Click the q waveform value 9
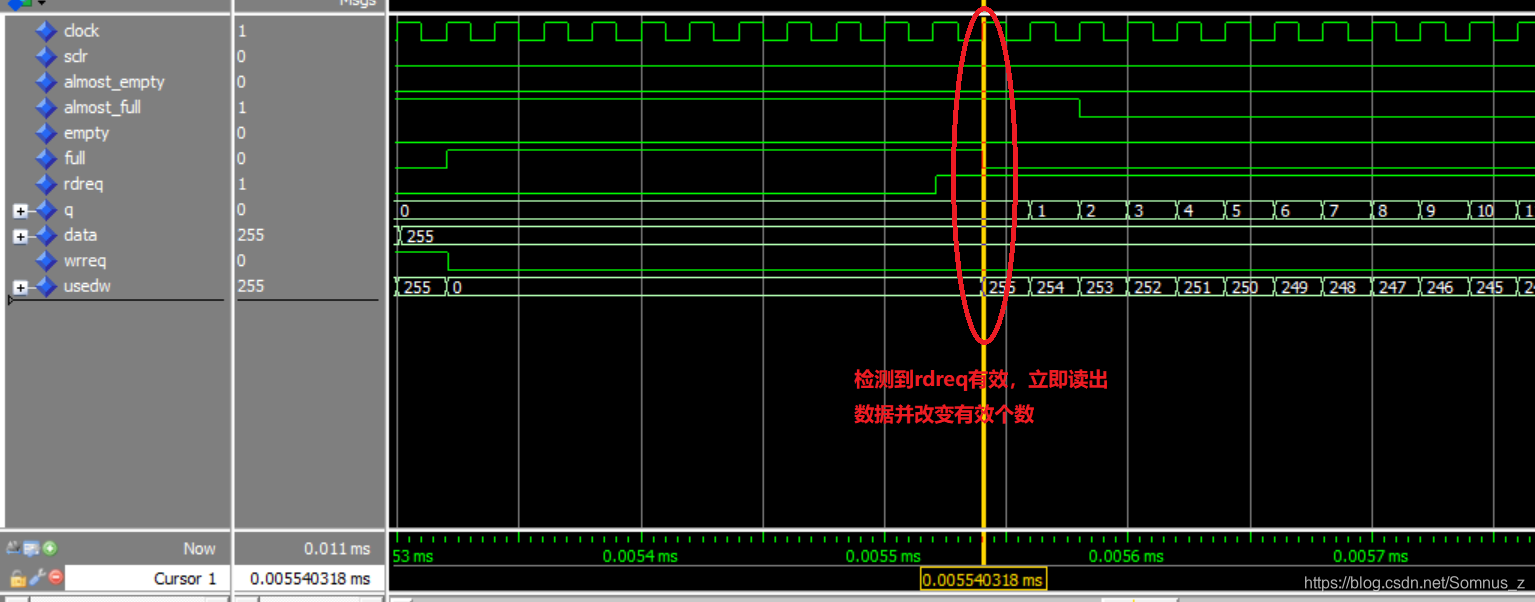1535x602 pixels. coord(1432,211)
